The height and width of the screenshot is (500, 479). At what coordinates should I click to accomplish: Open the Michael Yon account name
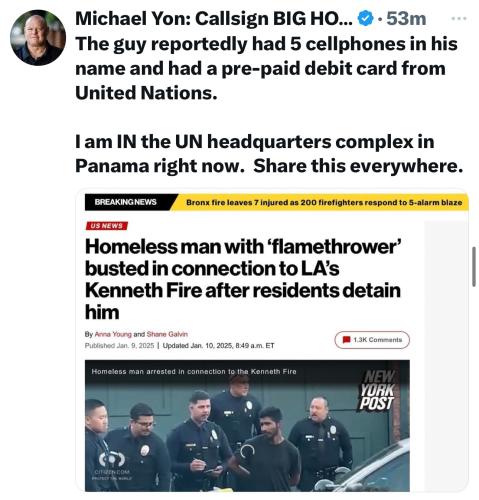click(x=213, y=19)
